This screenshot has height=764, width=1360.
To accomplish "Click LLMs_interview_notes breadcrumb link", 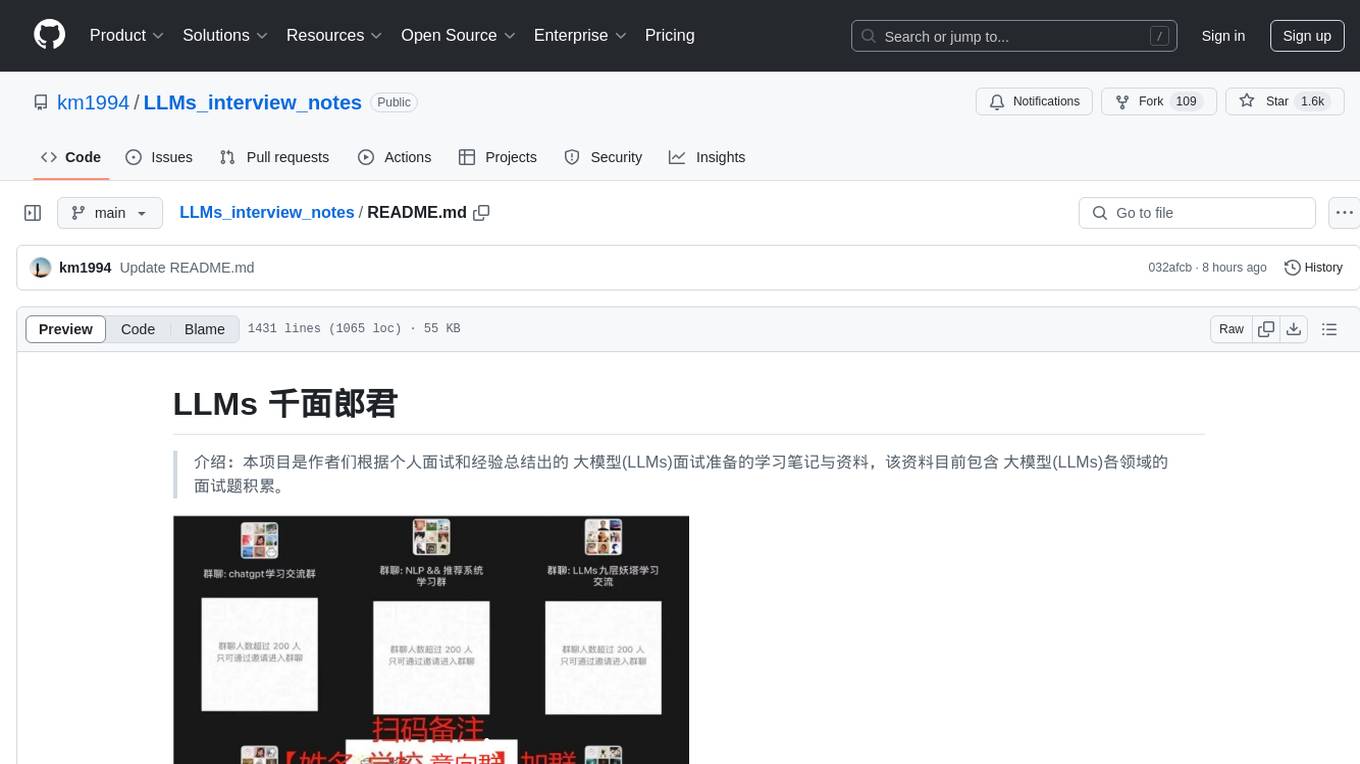I will [x=267, y=213].
